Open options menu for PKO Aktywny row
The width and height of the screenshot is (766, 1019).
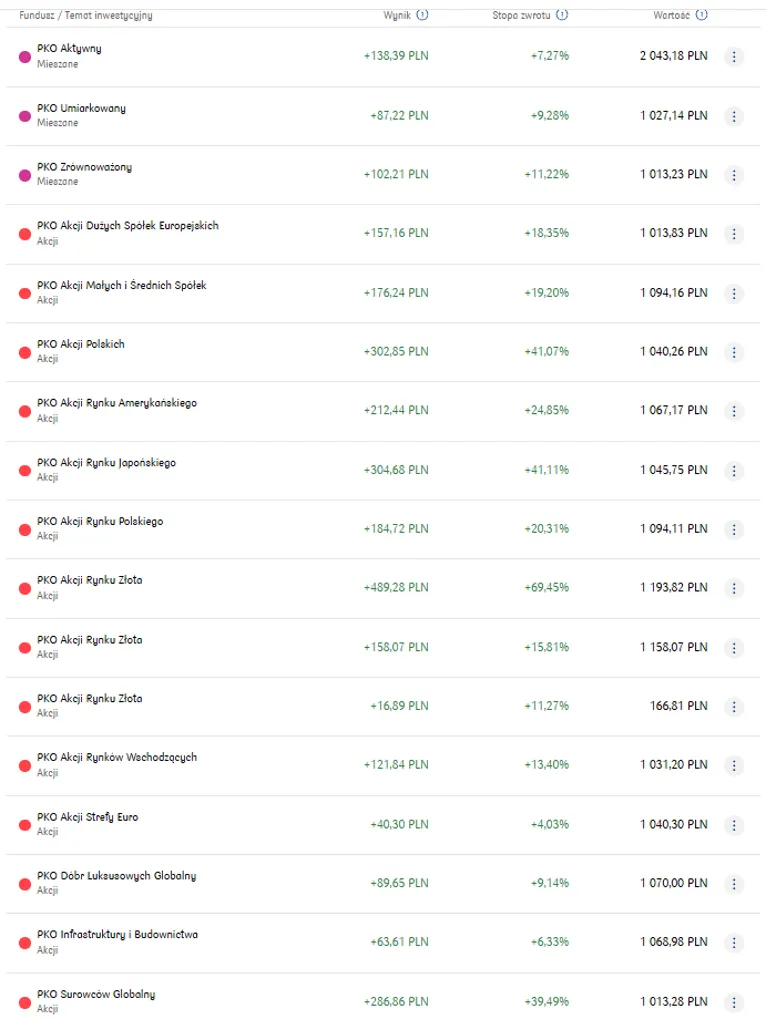734,57
